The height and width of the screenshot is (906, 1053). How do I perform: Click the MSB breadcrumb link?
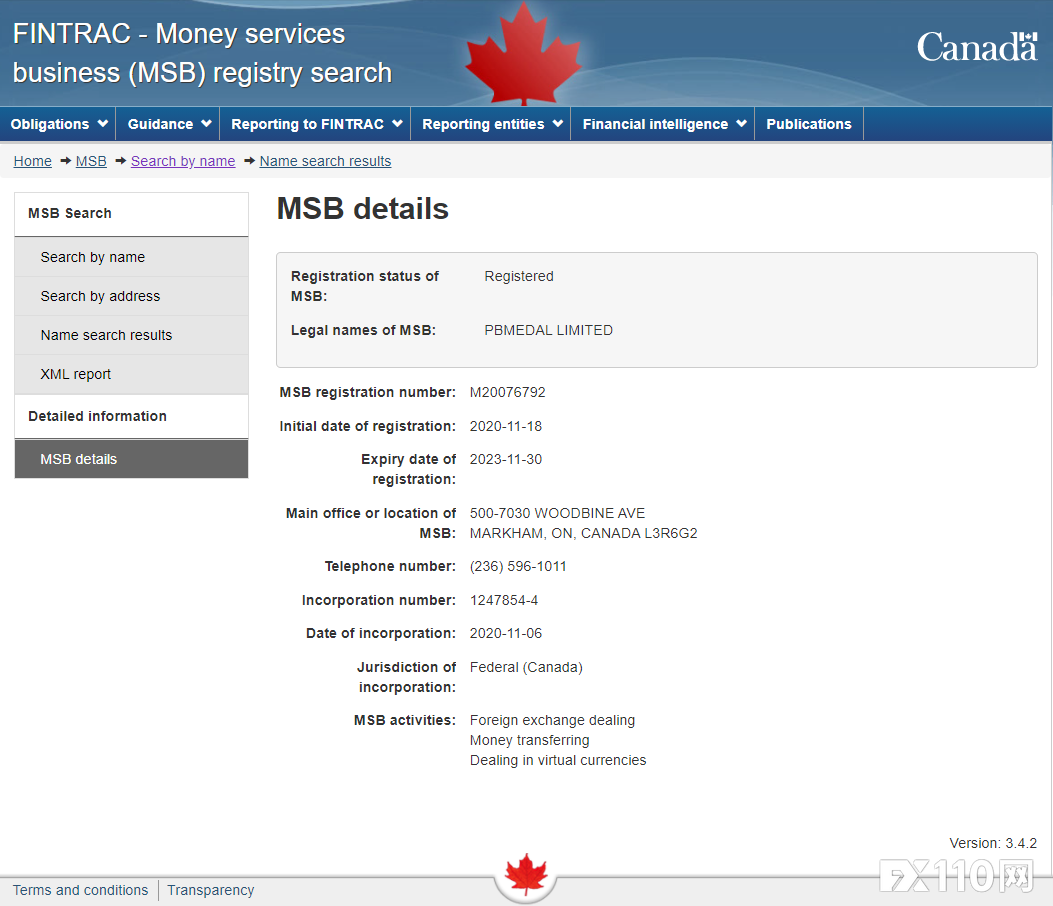(91, 161)
